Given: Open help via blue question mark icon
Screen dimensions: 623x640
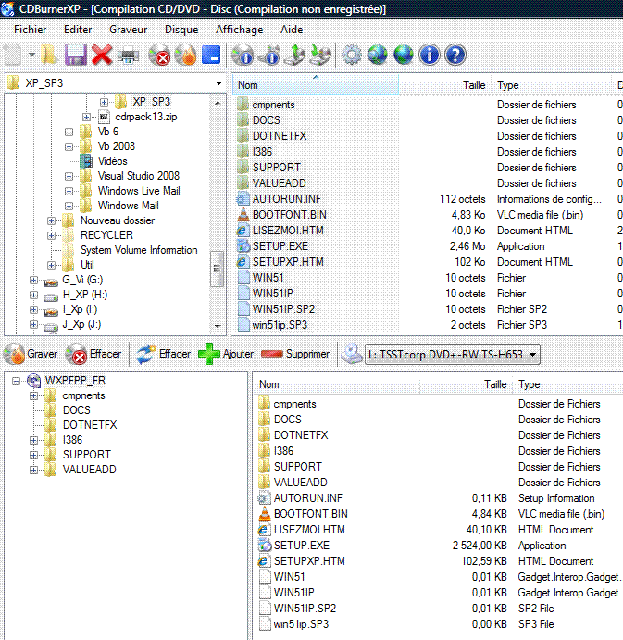Looking at the screenshot, I should pyautogui.click(x=456, y=55).
